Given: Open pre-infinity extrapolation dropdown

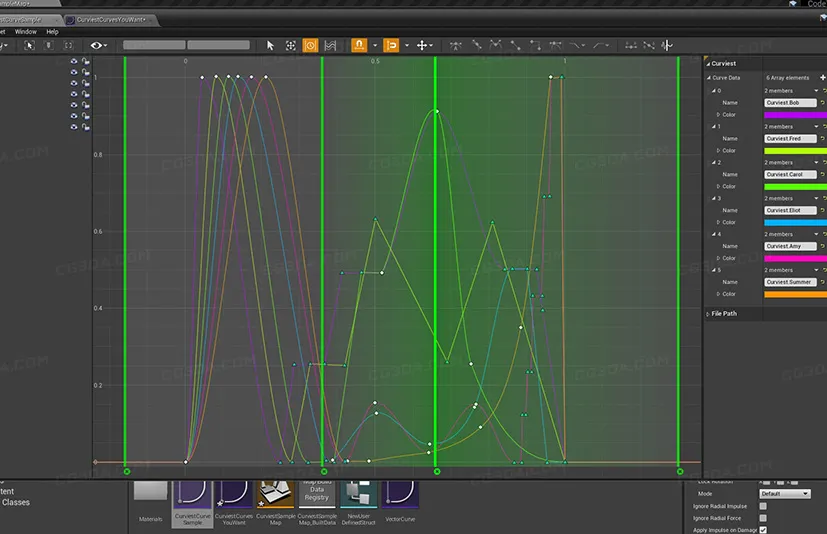Looking at the screenshot, I should (578, 45).
